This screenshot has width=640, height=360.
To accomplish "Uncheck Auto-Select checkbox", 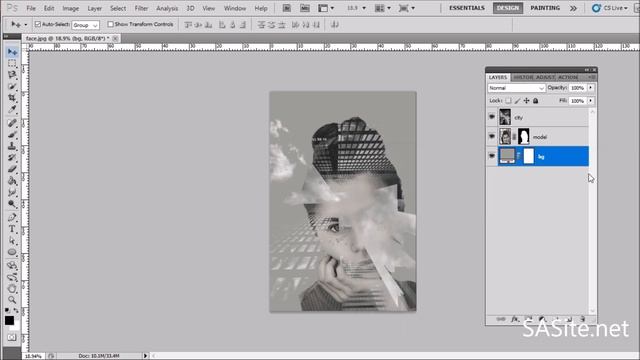I will [38, 24].
